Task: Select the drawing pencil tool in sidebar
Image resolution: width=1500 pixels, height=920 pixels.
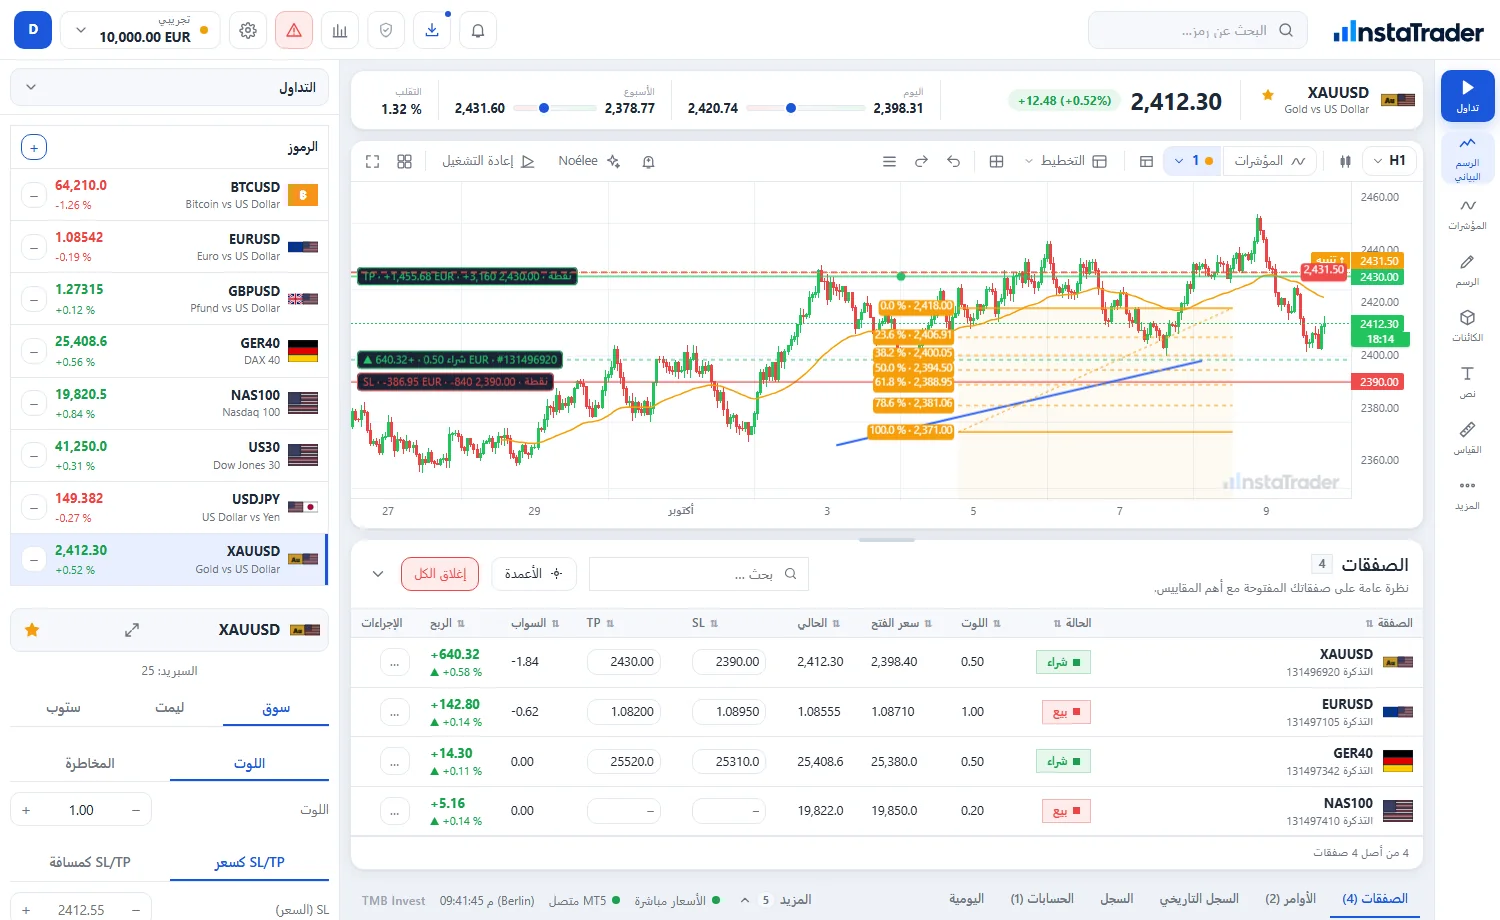Action: 1467,270
